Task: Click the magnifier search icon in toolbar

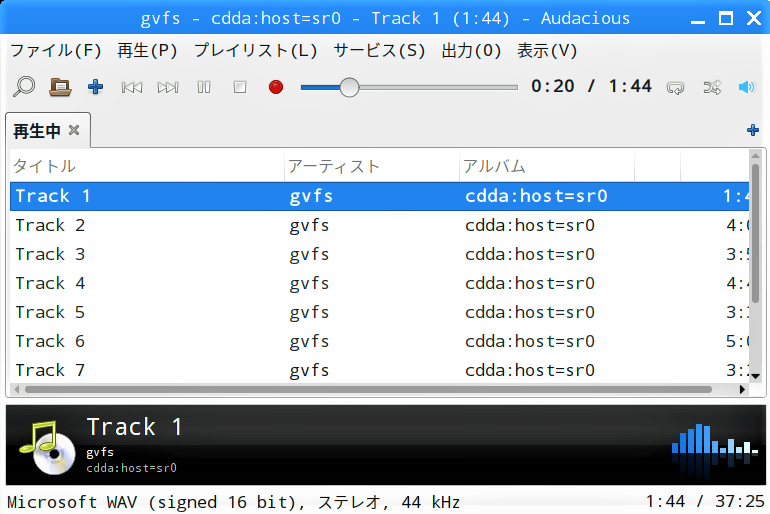Action: [24, 87]
